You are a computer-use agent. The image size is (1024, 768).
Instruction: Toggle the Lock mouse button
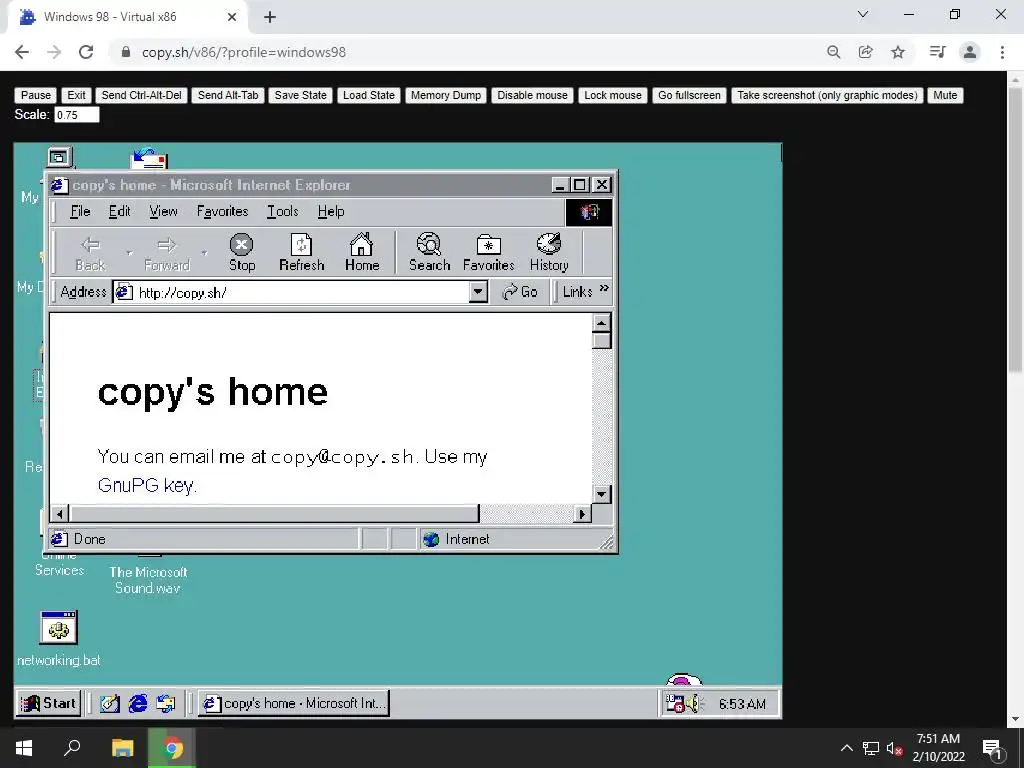point(613,95)
